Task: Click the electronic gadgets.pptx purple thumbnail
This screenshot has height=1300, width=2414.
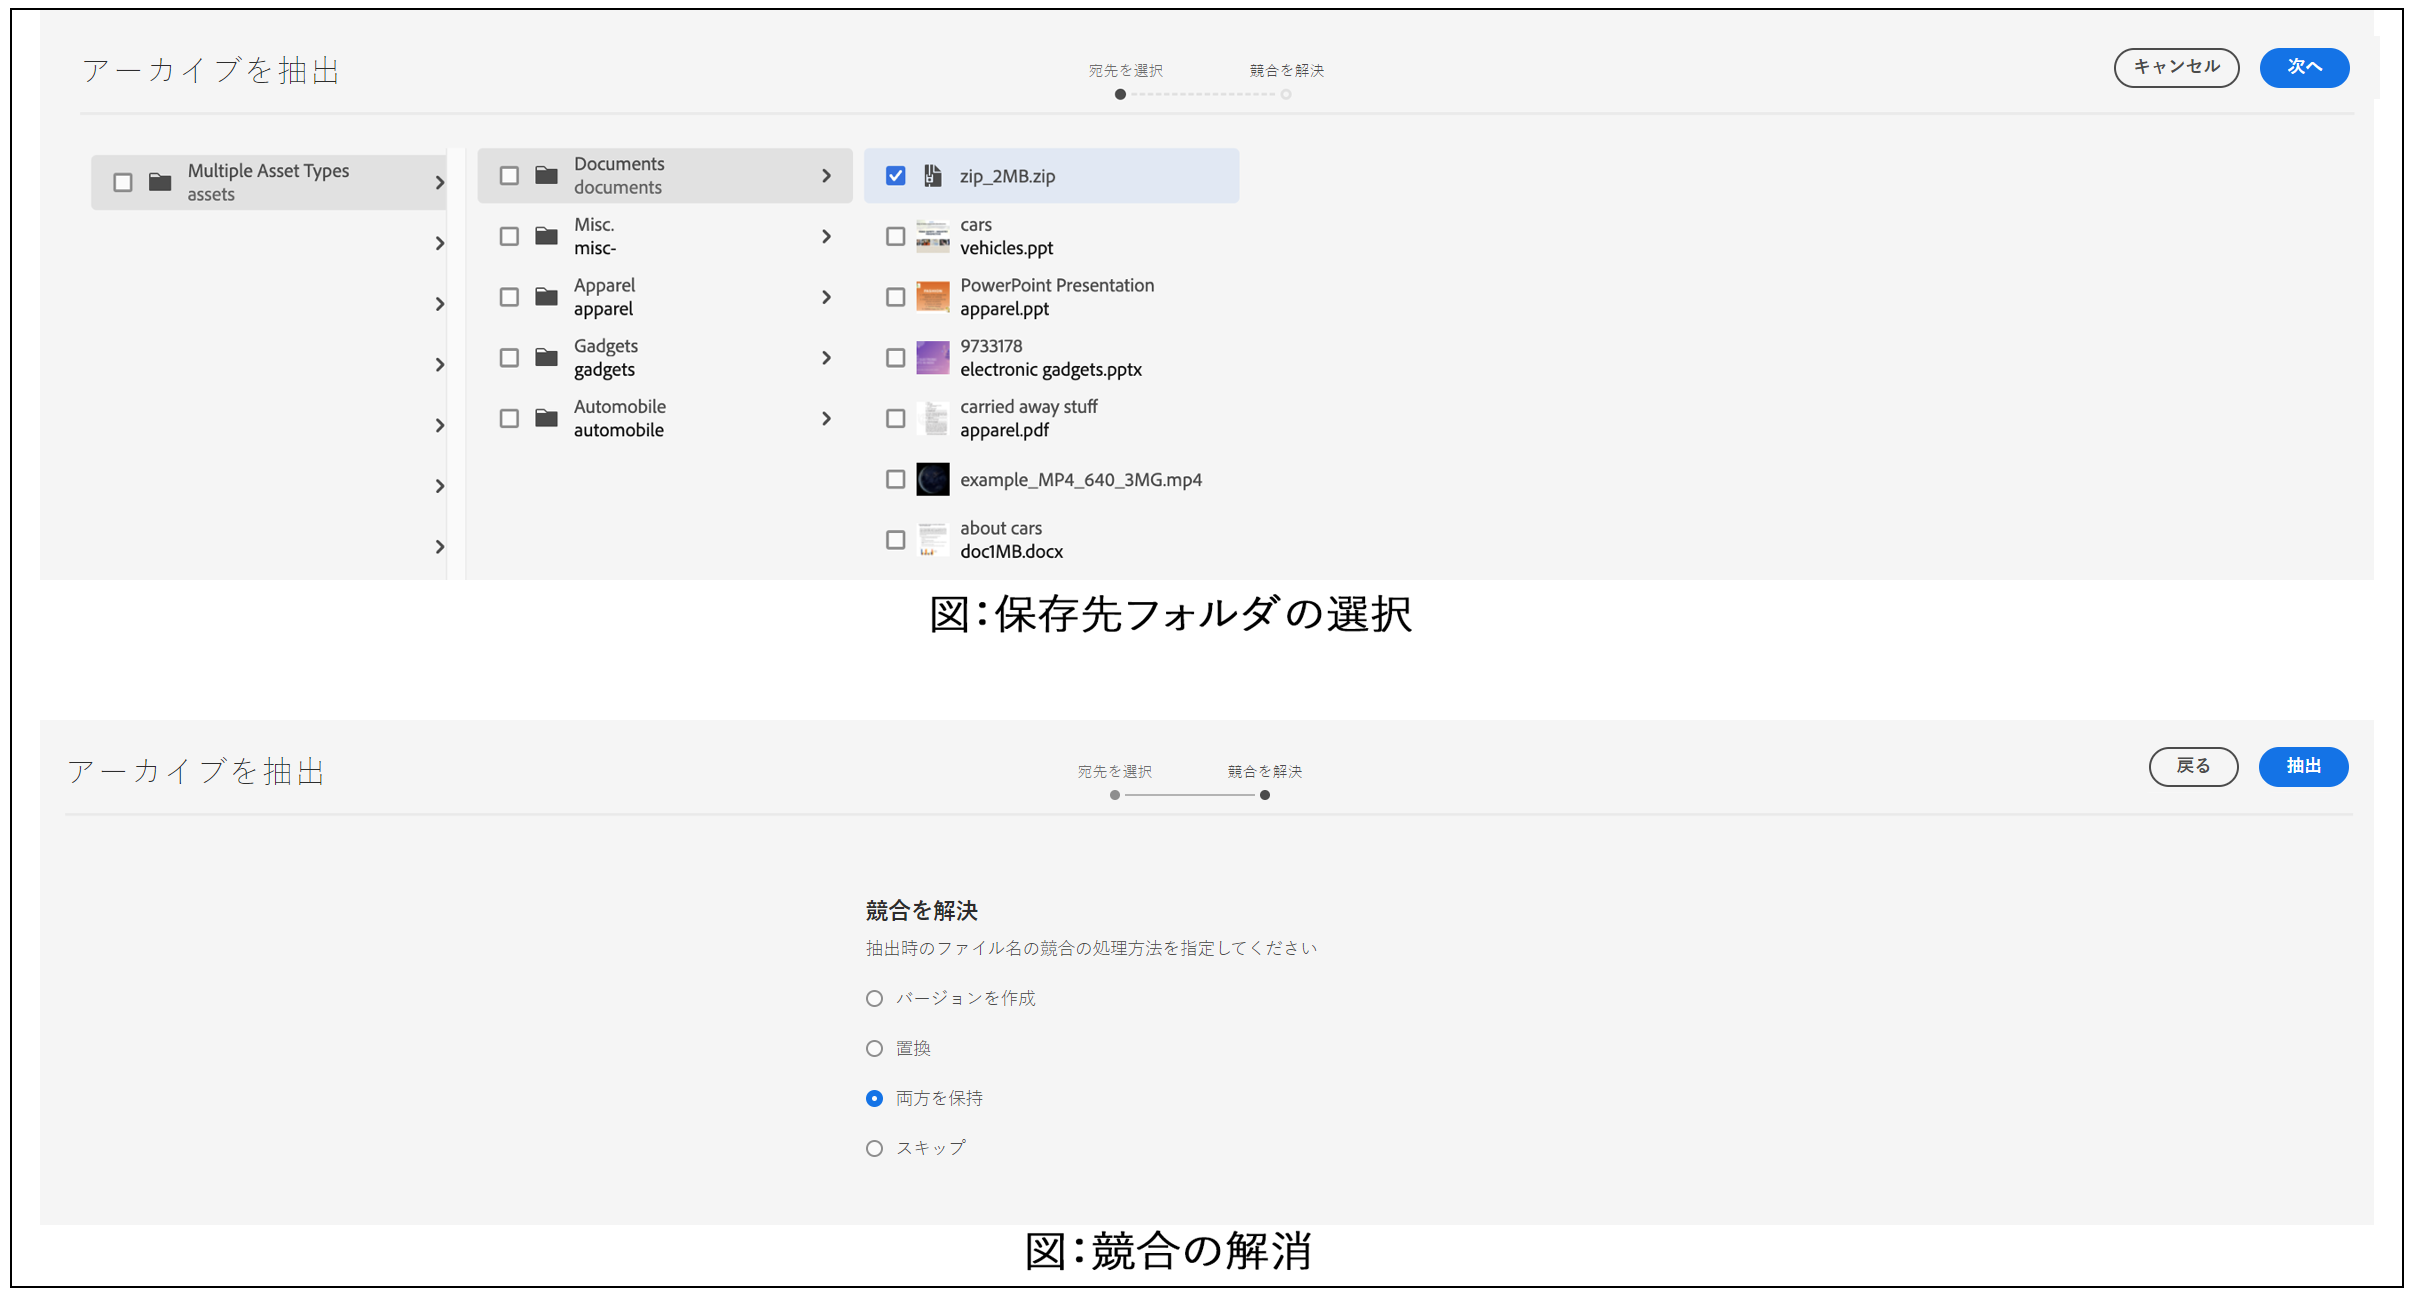Action: tap(932, 358)
